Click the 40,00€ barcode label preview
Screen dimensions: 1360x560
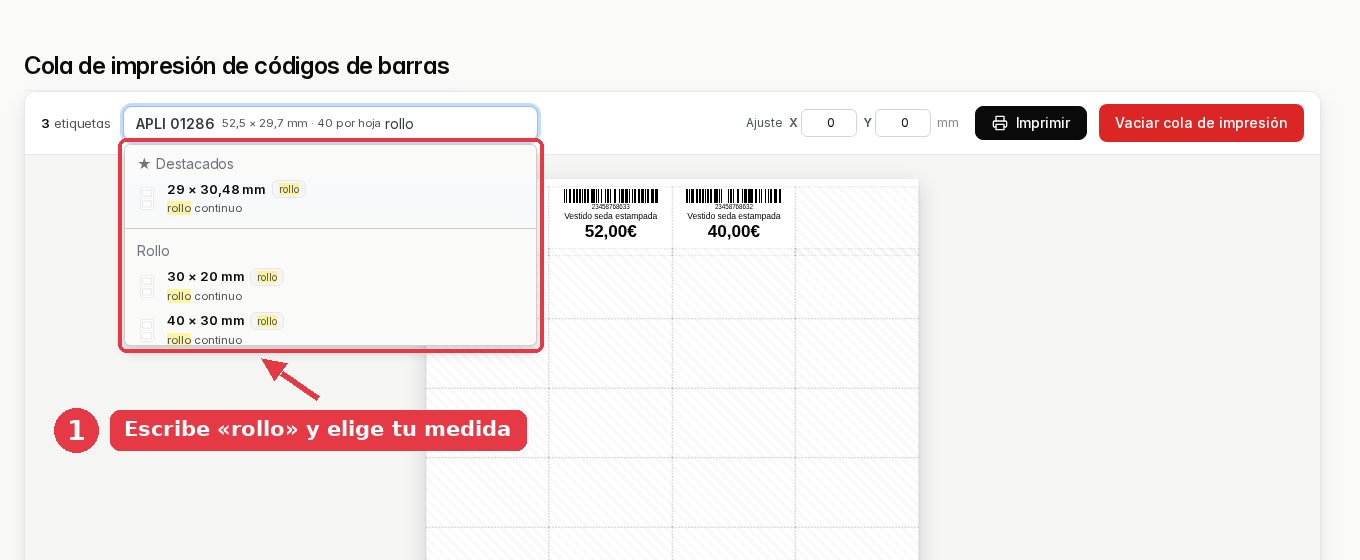tap(734, 215)
